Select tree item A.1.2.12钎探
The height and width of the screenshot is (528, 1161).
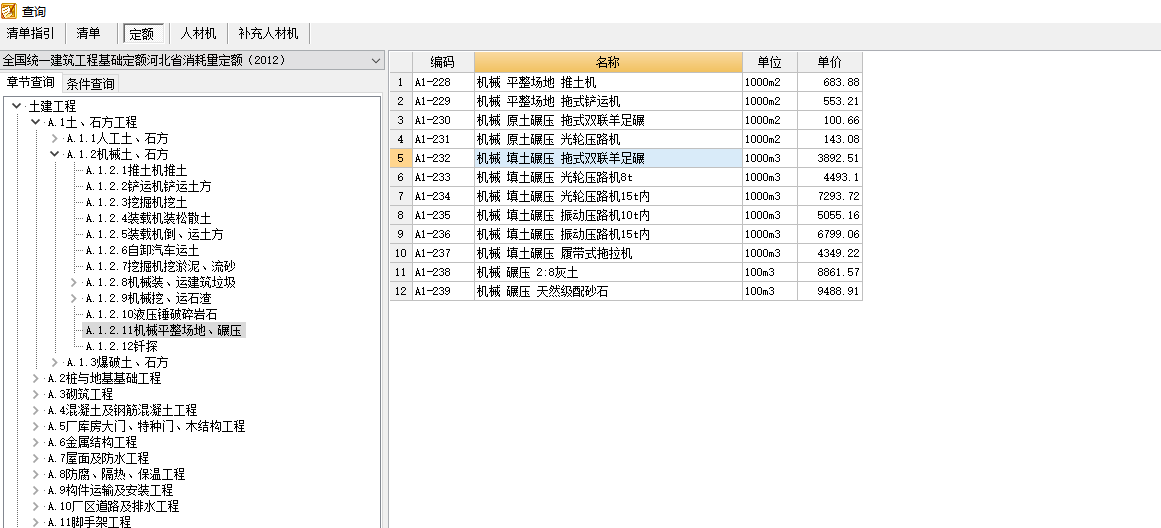coord(121,347)
